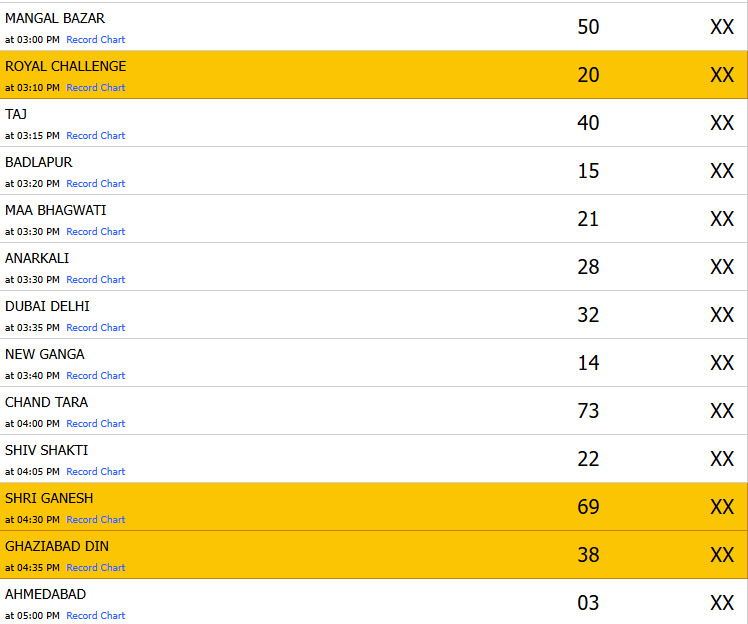Open Record Chart link for MANGAL BAZAR

96,40
